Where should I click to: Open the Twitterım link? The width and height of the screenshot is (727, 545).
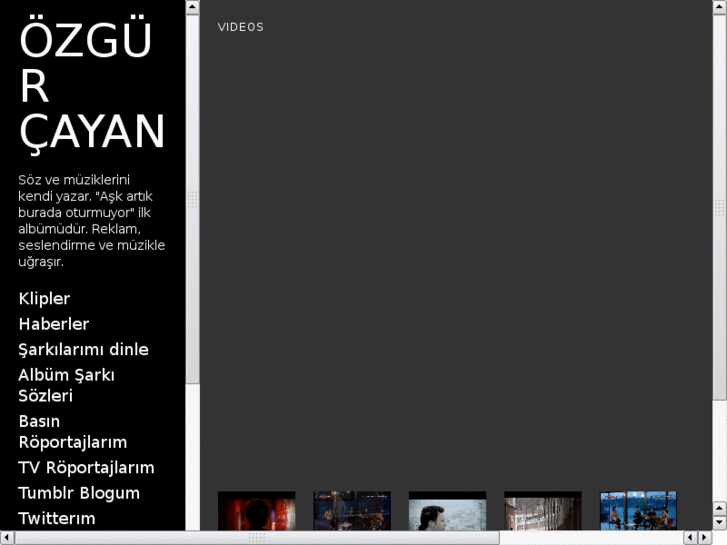(x=57, y=518)
